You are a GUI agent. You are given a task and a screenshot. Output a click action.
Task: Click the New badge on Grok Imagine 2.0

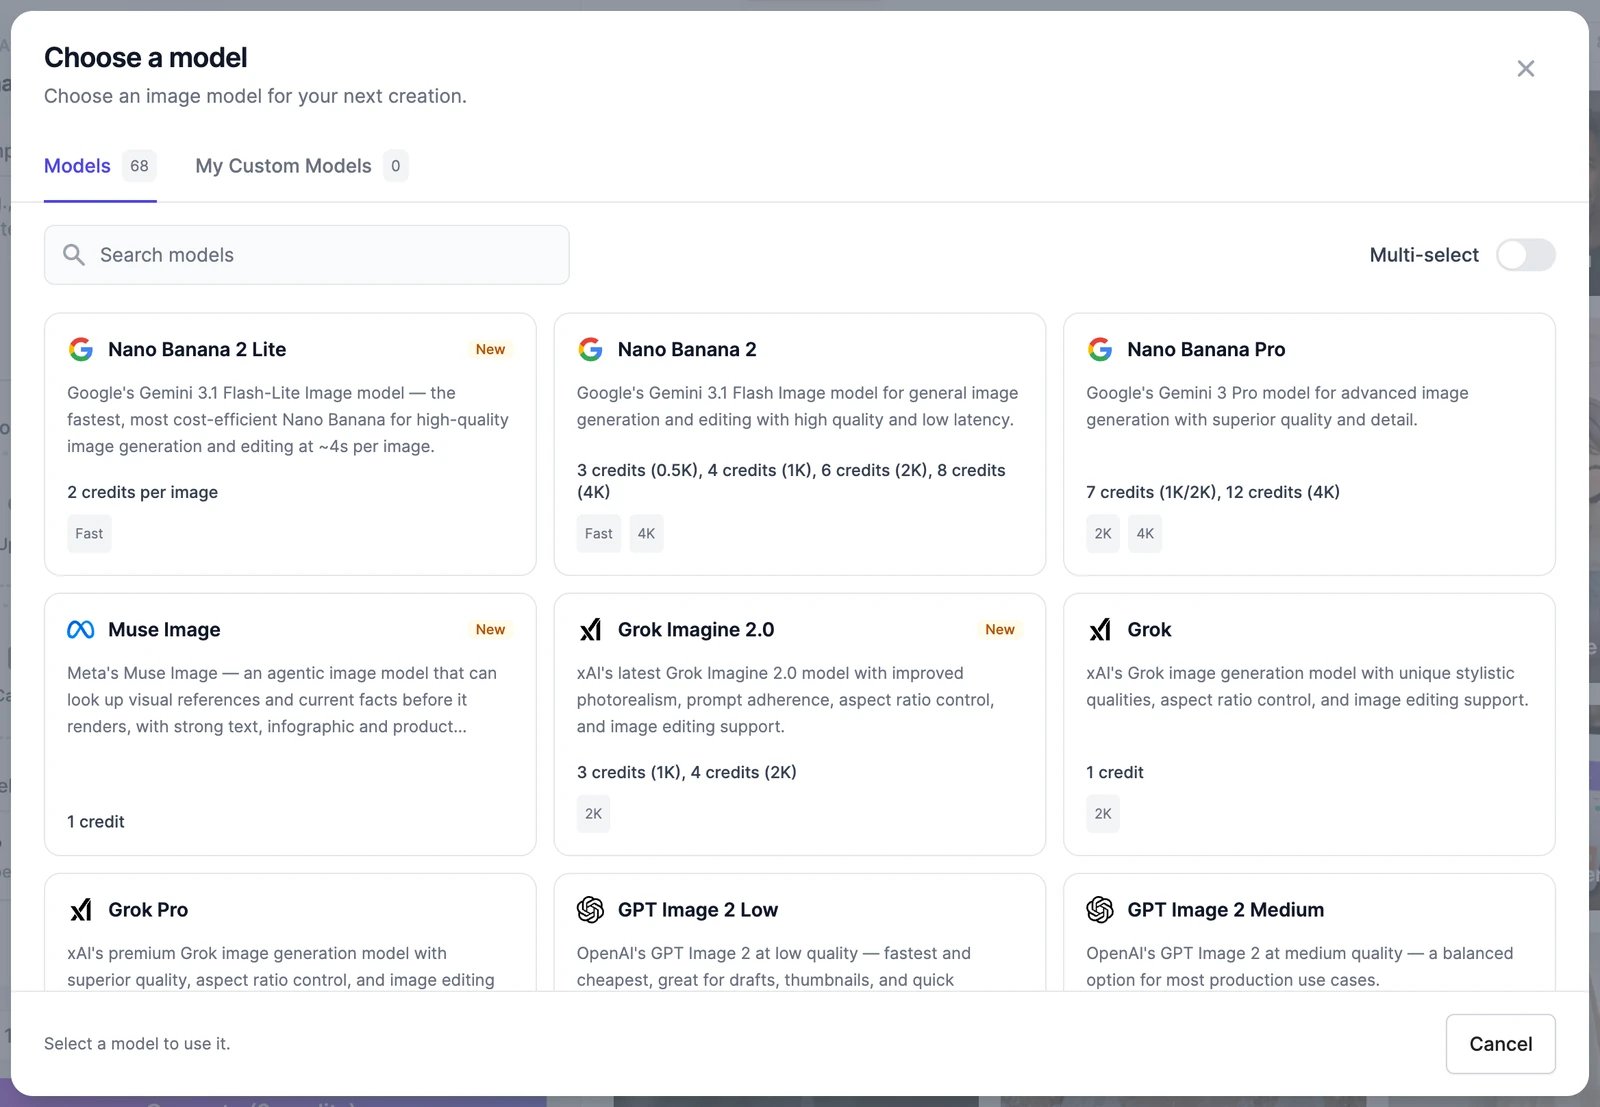click(x=1000, y=629)
